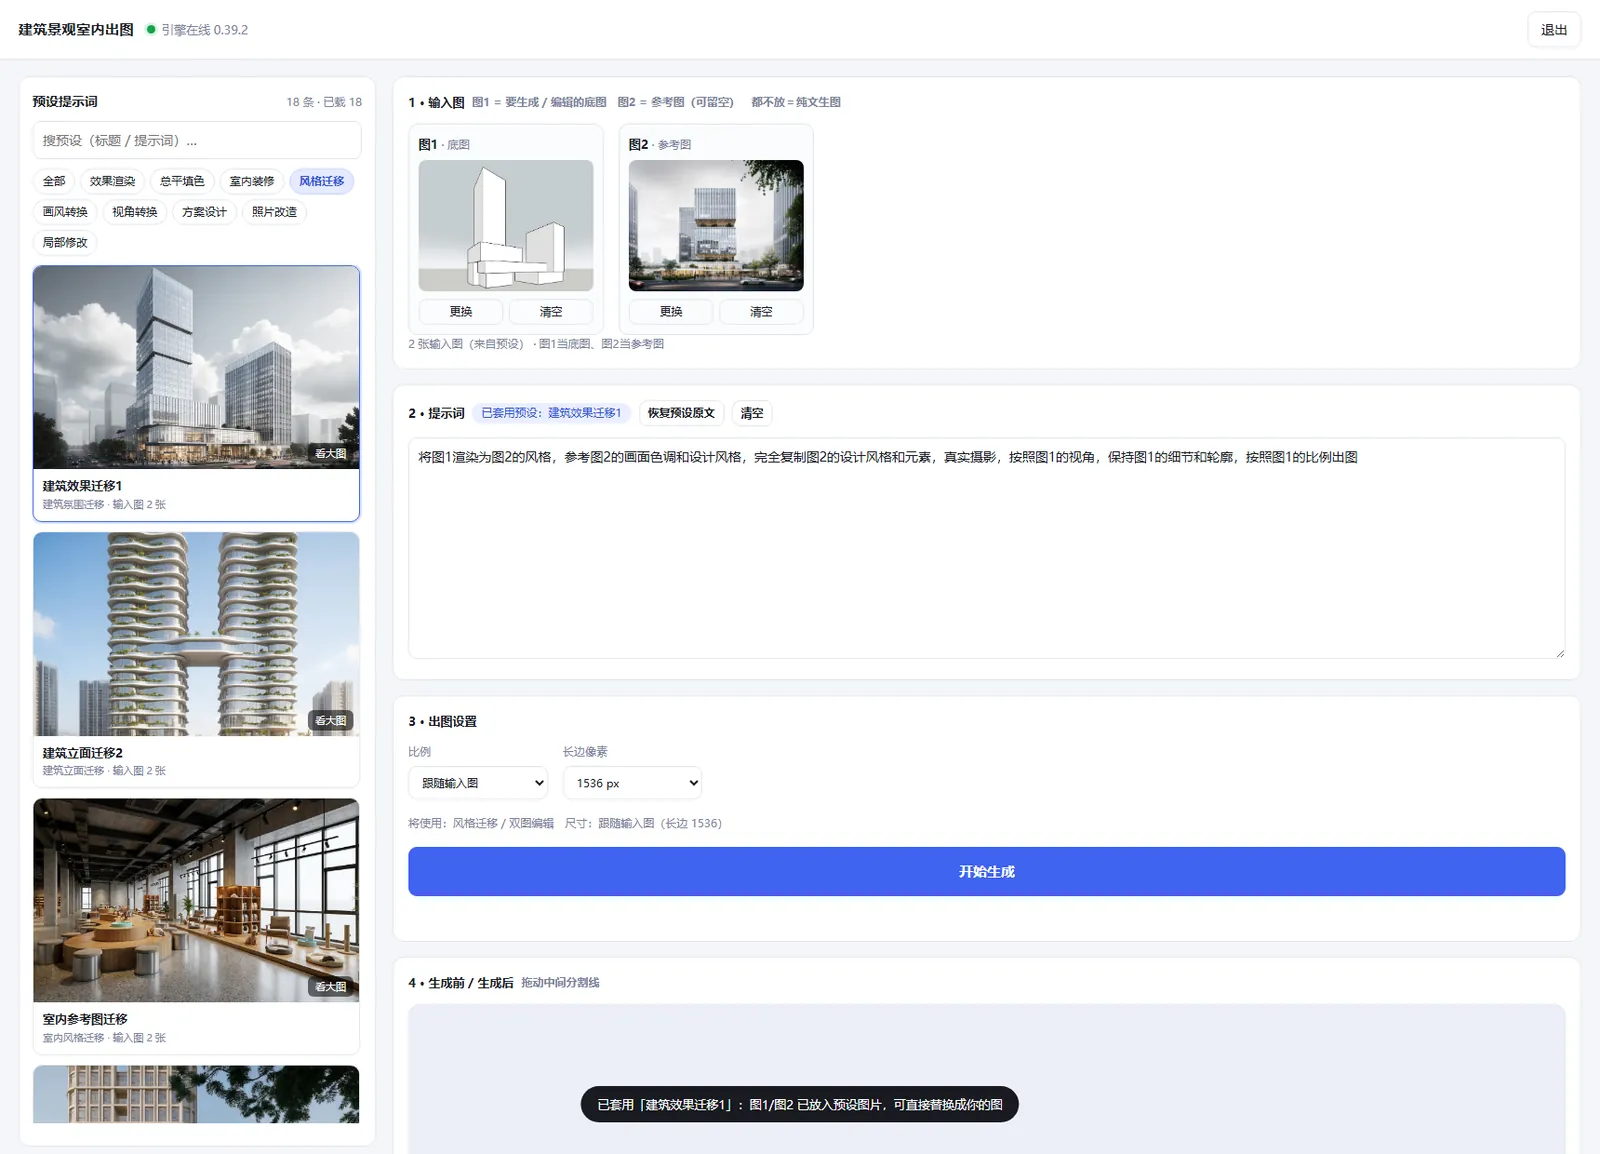Viewport: 1600px width, 1154px height.
Task: Select the 总平填色 filter tag
Action: 182,181
